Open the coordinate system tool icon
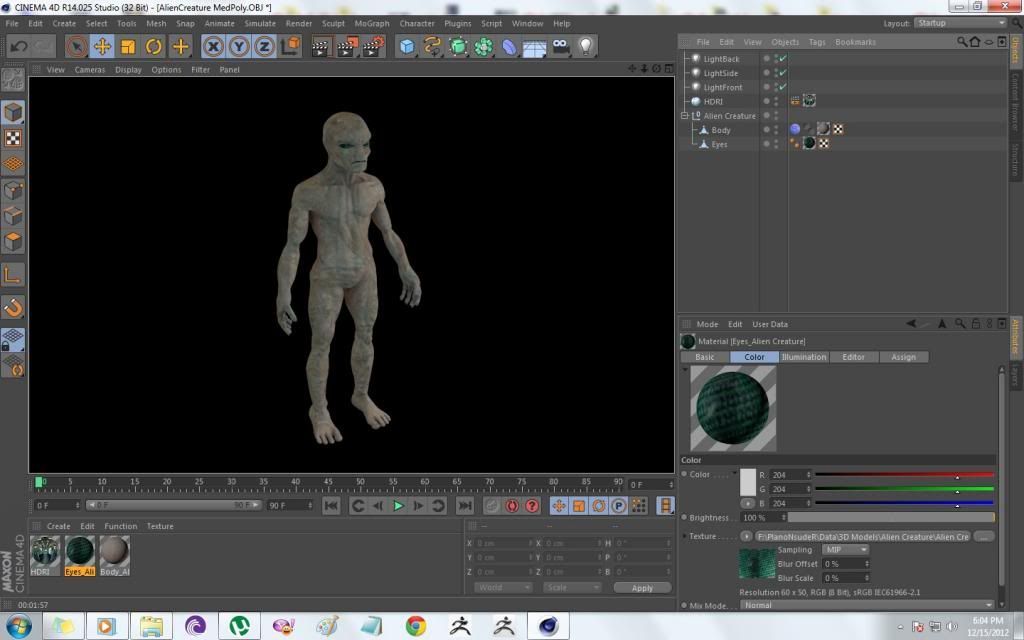Image resolution: width=1024 pixels, height=640 pixels. [x=291, y=46]
